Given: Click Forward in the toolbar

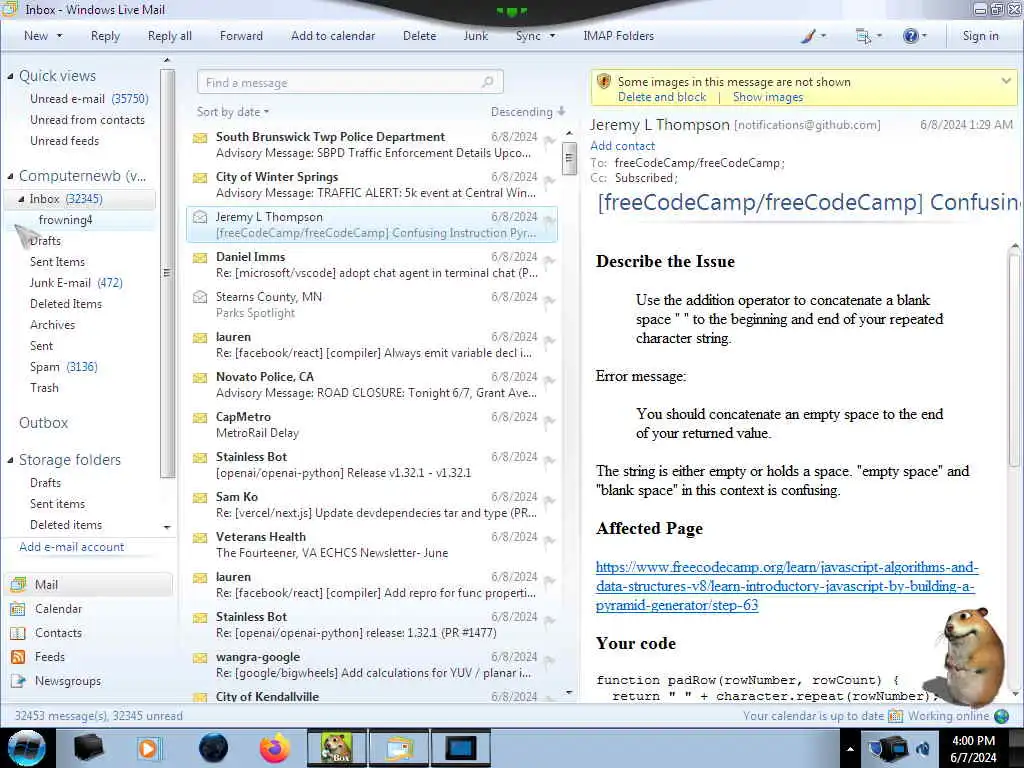Looking at the screenshot, I should pos(241,36).
